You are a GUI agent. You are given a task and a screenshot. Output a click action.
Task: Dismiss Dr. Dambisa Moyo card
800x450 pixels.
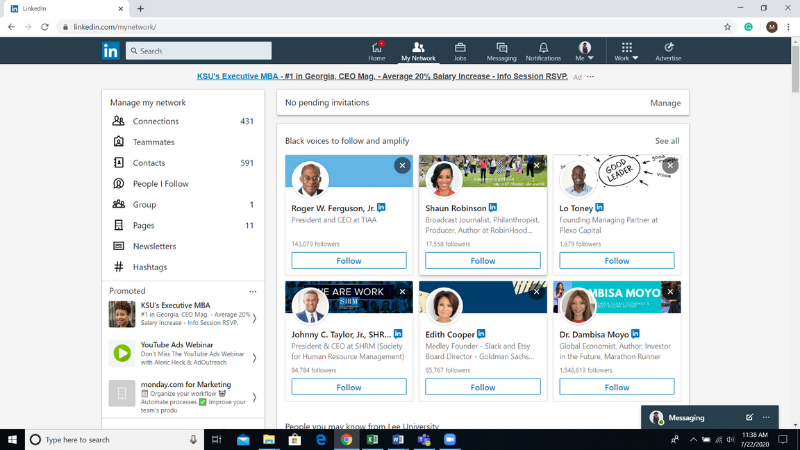(670, 292)
